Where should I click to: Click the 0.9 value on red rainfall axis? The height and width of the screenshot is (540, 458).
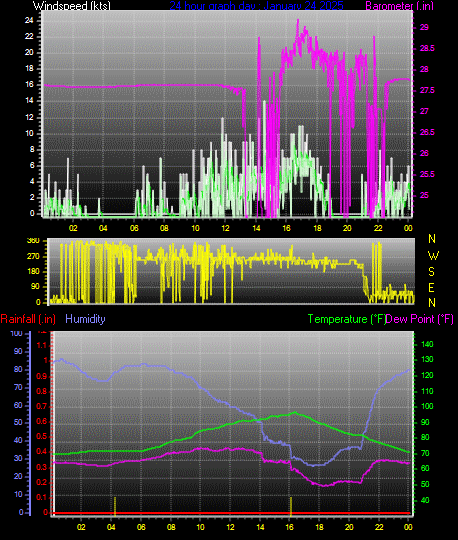click(42, 376)
